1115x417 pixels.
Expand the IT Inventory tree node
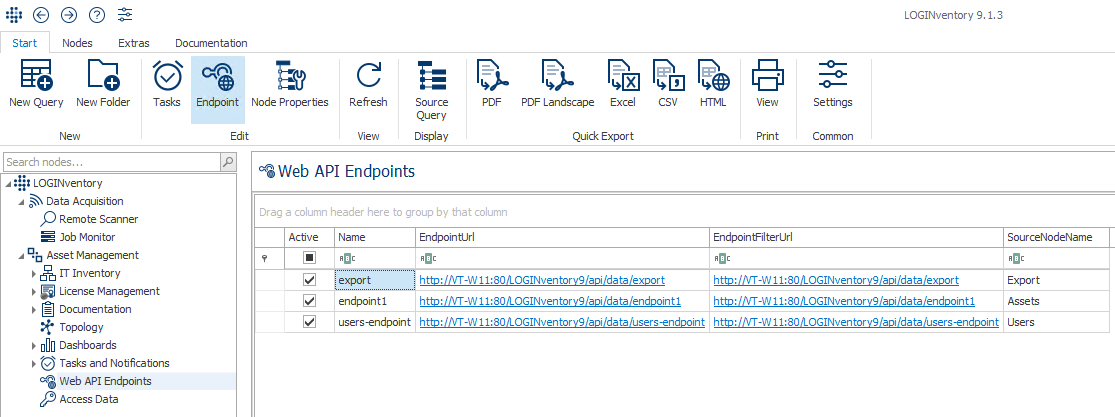point(34,273)
